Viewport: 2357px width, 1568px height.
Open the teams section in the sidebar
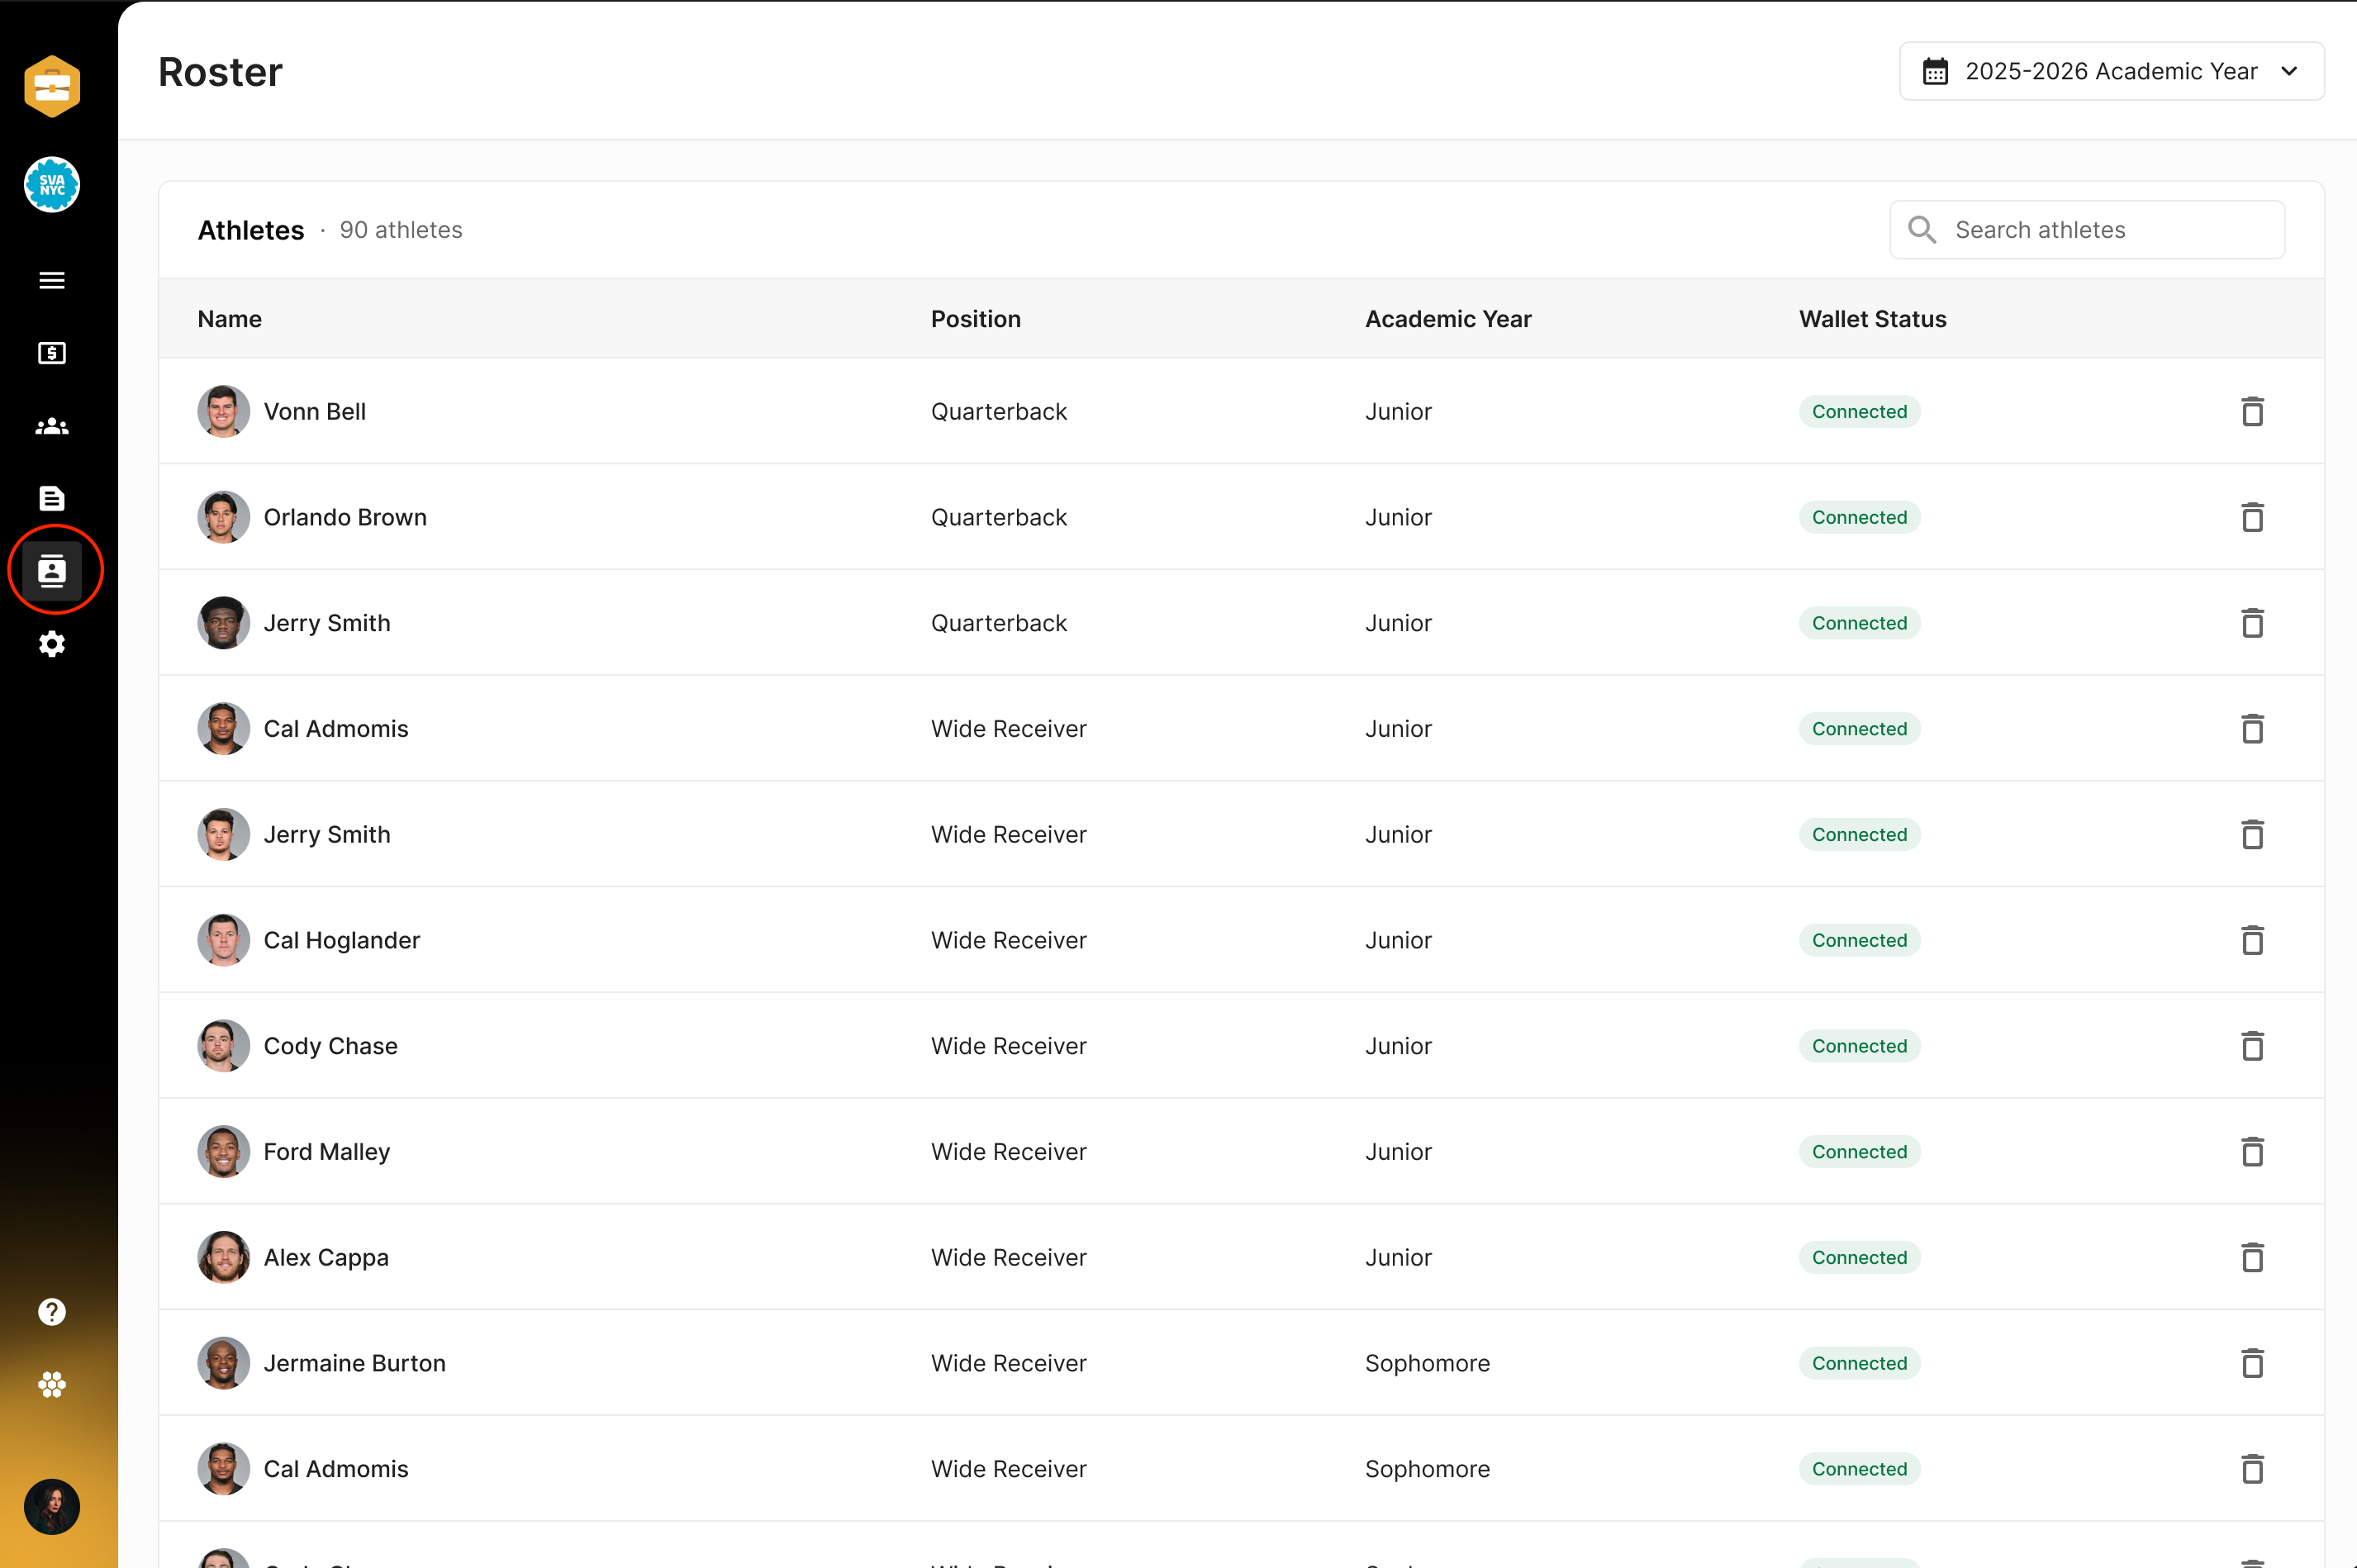pyautogui.click(x=51, y=426)
